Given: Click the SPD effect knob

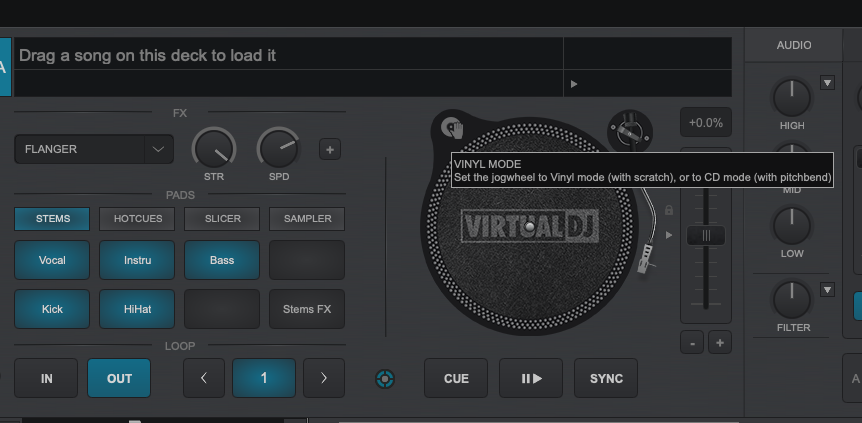Looking at the screenshot, I should click(279, 149).
